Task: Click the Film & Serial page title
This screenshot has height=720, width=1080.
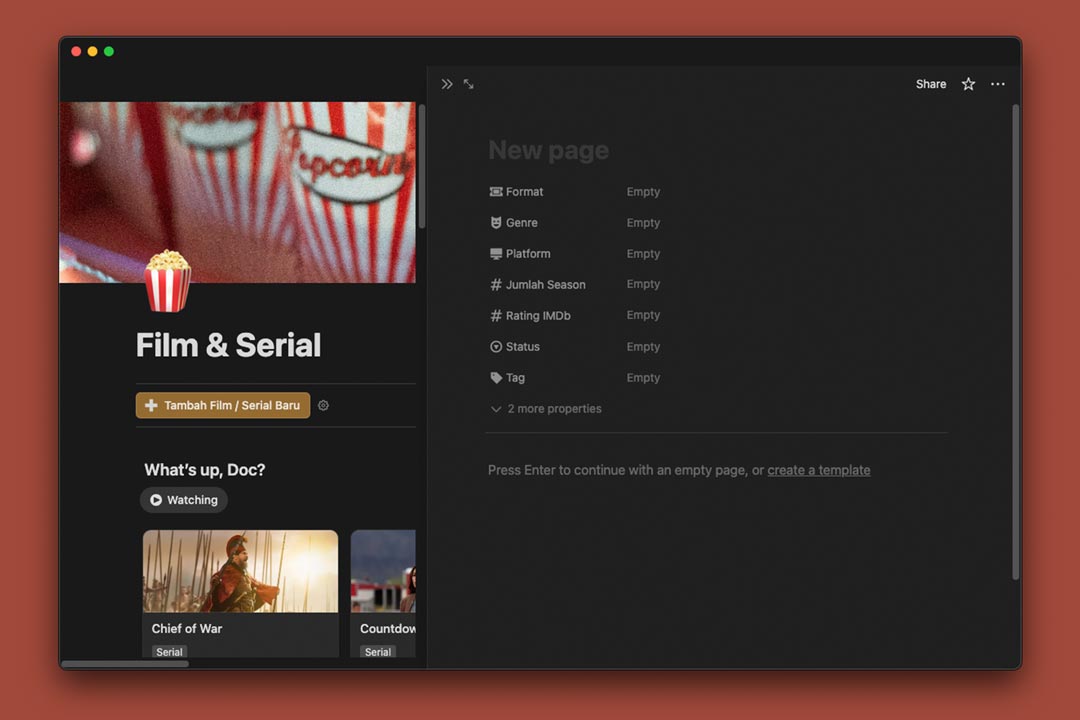Action: (x=228, y=345)
